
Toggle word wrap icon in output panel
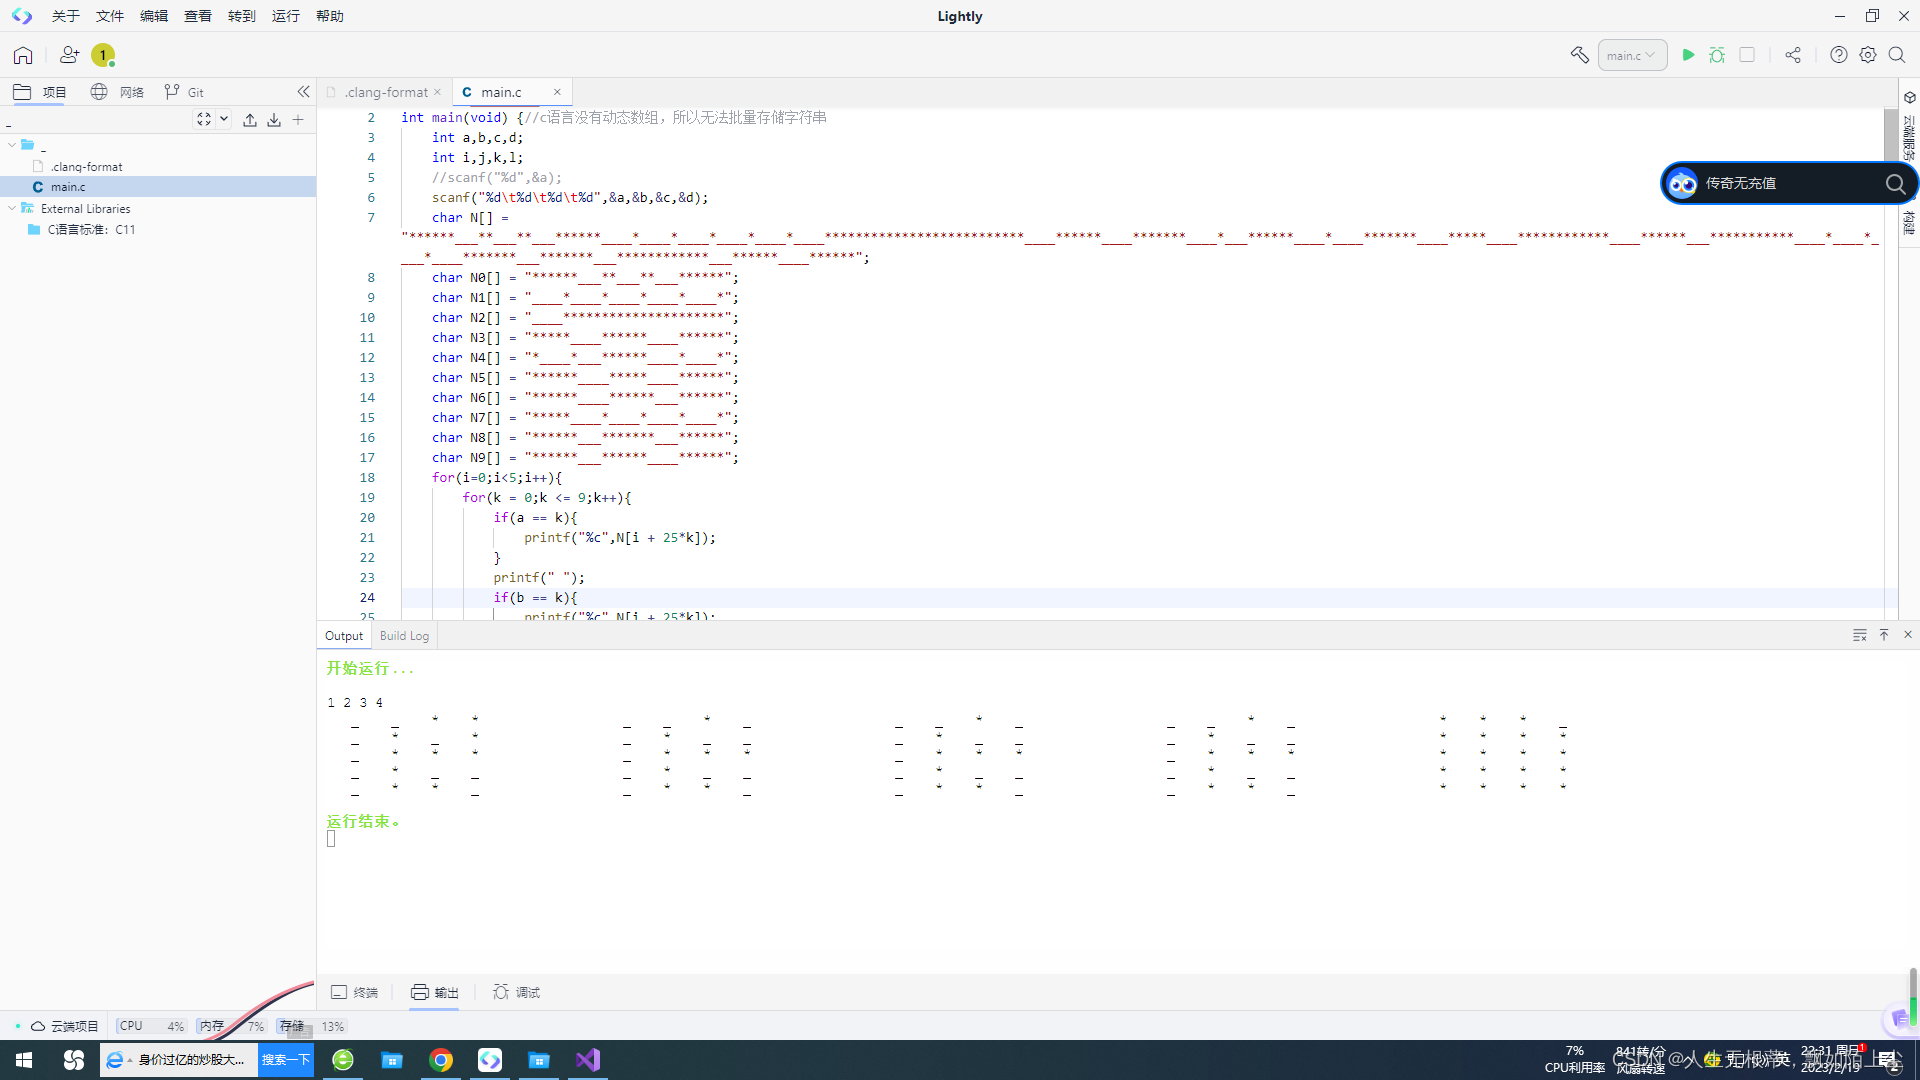click(1859, 636)
